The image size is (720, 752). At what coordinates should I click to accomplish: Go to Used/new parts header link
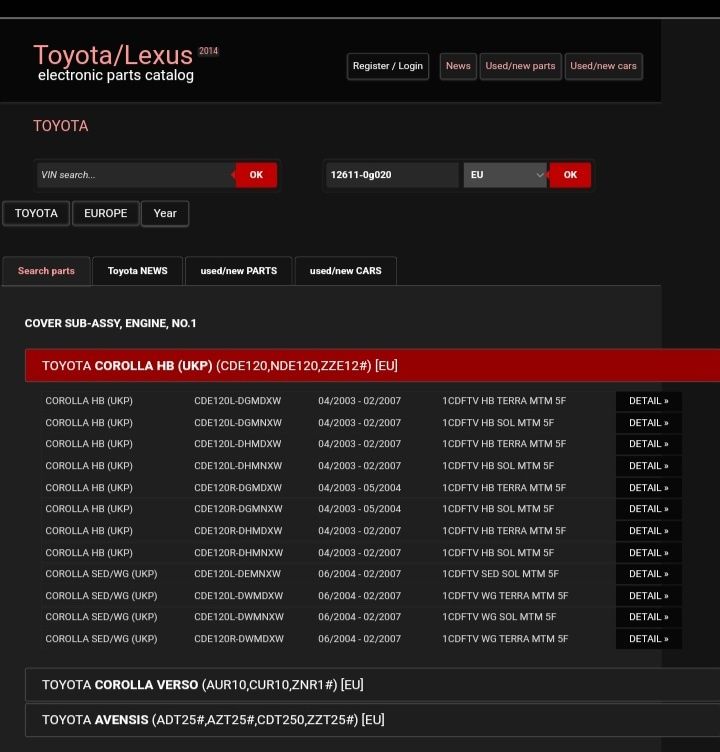pyautogui.click(x=520, y=66)
